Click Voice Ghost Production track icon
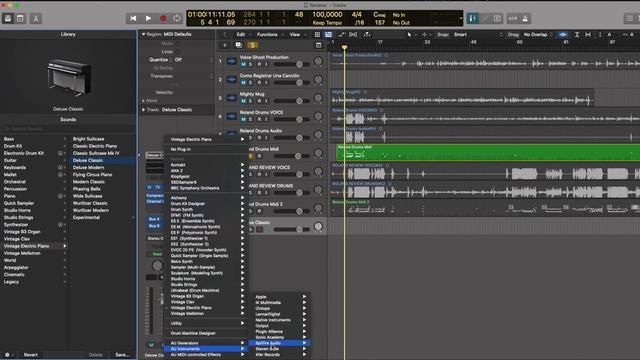The width and height of the screenshot is (640, 360). [231, 61]
